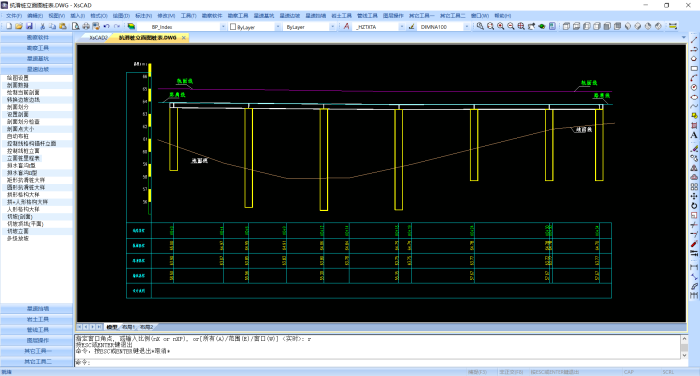Open the ByLayer color dropdown
This screenshot has width=700, height=376.
(x=278, y=27)
